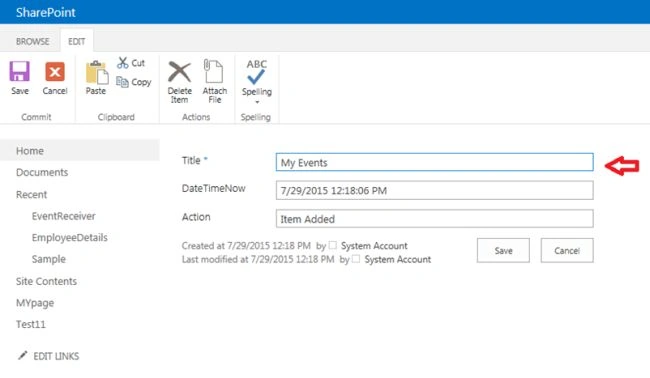Open the Test11 navigation link
This screenshot has height=378, width=650.
(31, 324)
